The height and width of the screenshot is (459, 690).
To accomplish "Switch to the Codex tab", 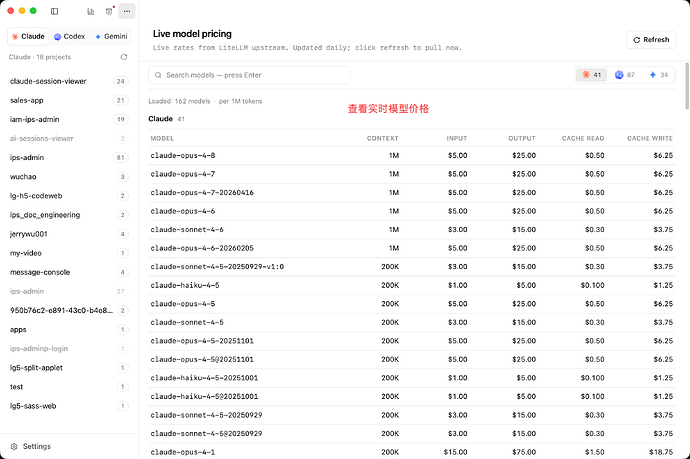I will [x=70, y=37].
